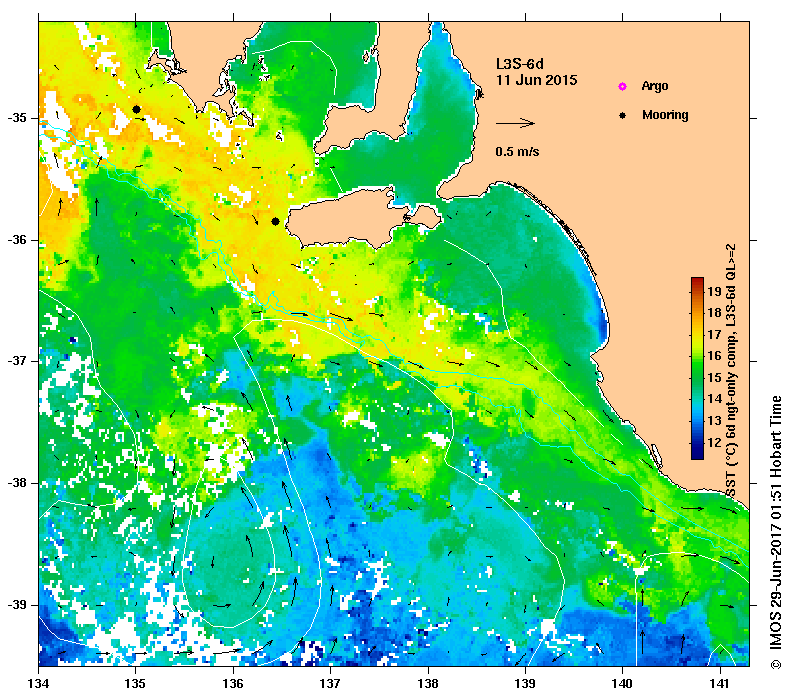This screenshot has height=700, width=791.
Task: Click longitude axis label '136'
Action: [233, 684]
